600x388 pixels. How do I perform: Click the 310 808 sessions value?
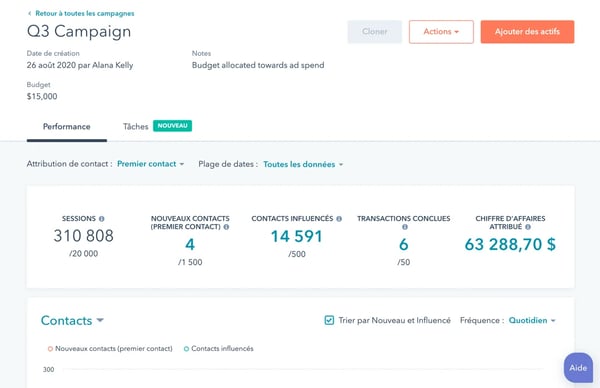[x=83, y=236]
